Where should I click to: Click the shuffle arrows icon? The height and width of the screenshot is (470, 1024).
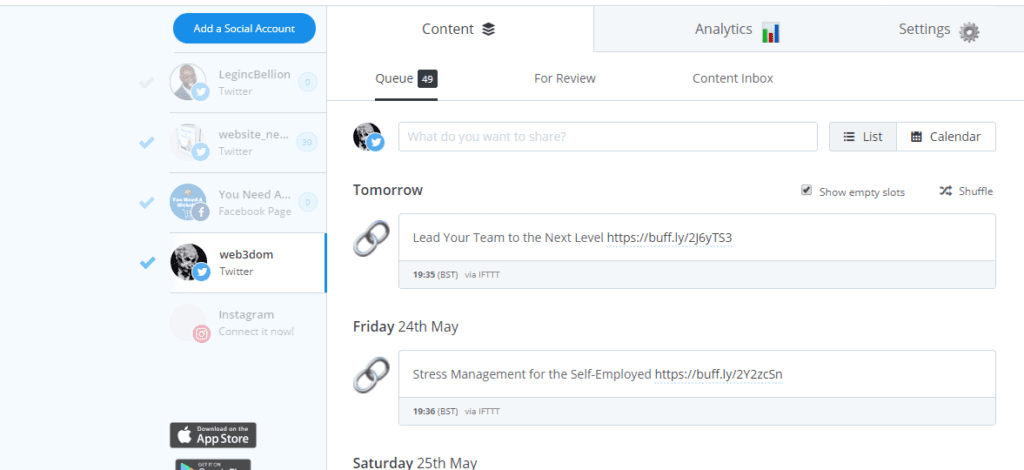coord(946,191)
